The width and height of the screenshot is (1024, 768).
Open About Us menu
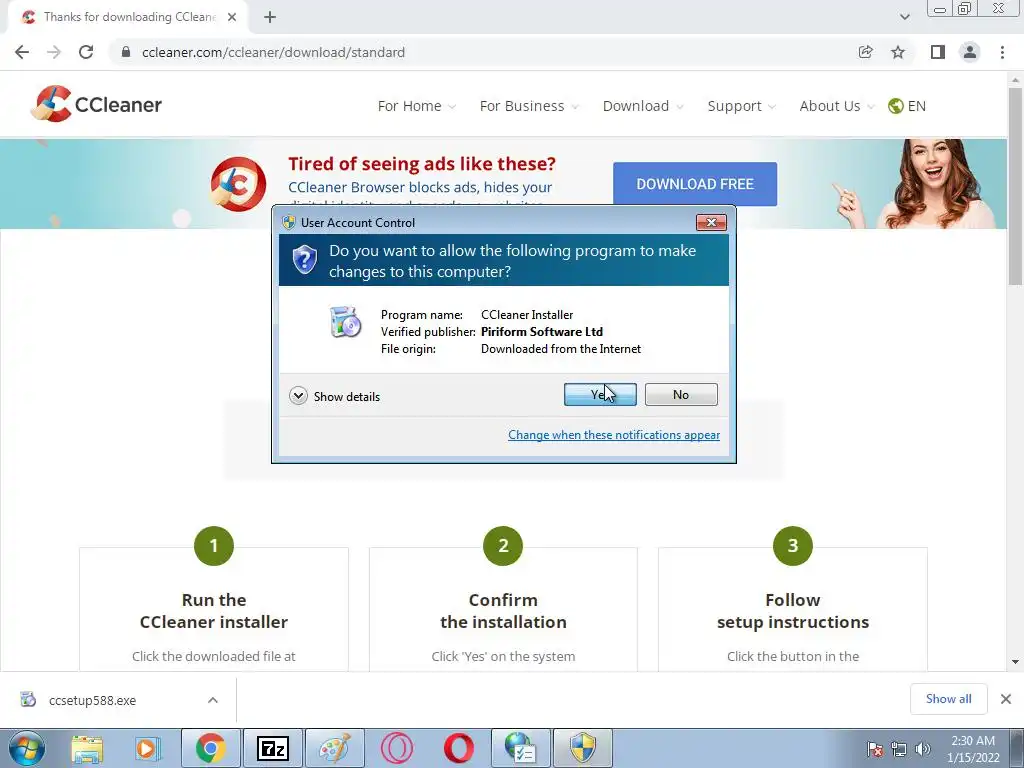[x=836, y=106]
